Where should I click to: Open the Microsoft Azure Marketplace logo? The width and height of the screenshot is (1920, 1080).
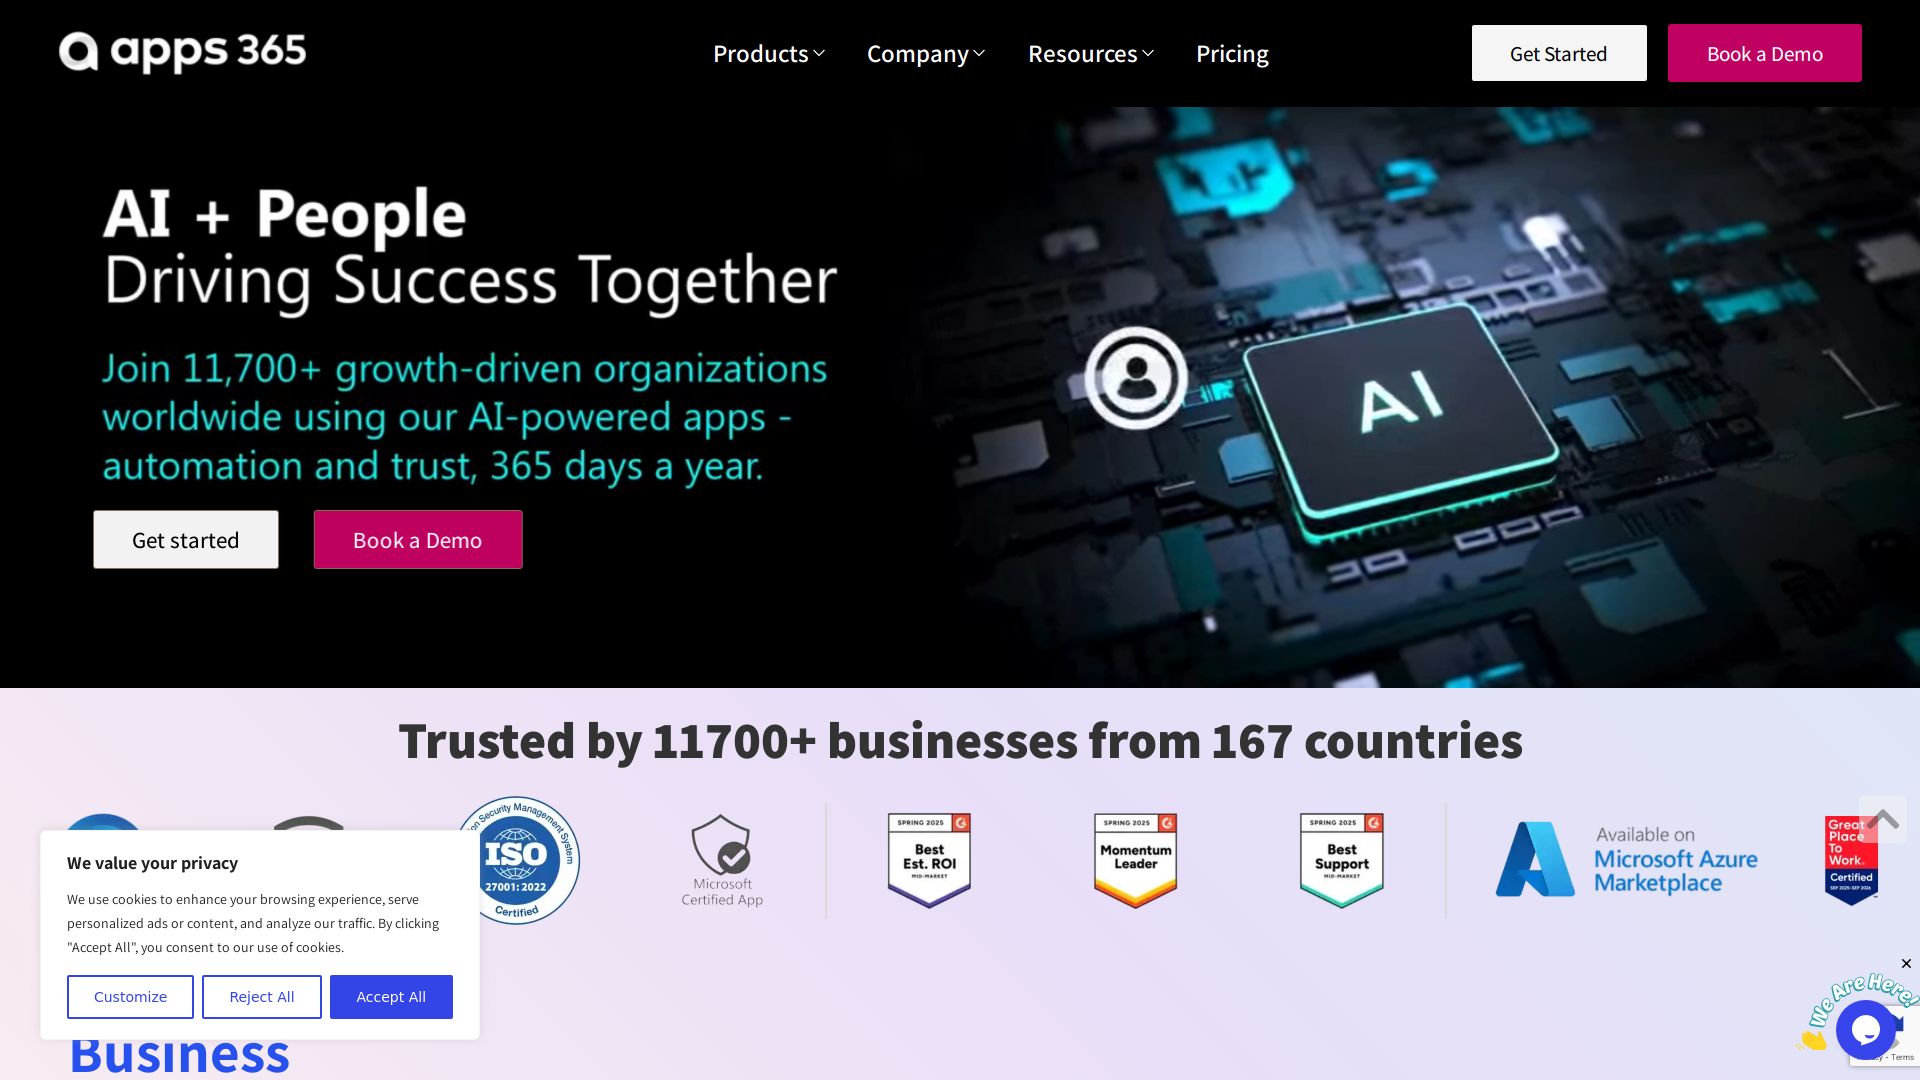click(1627, 860)
